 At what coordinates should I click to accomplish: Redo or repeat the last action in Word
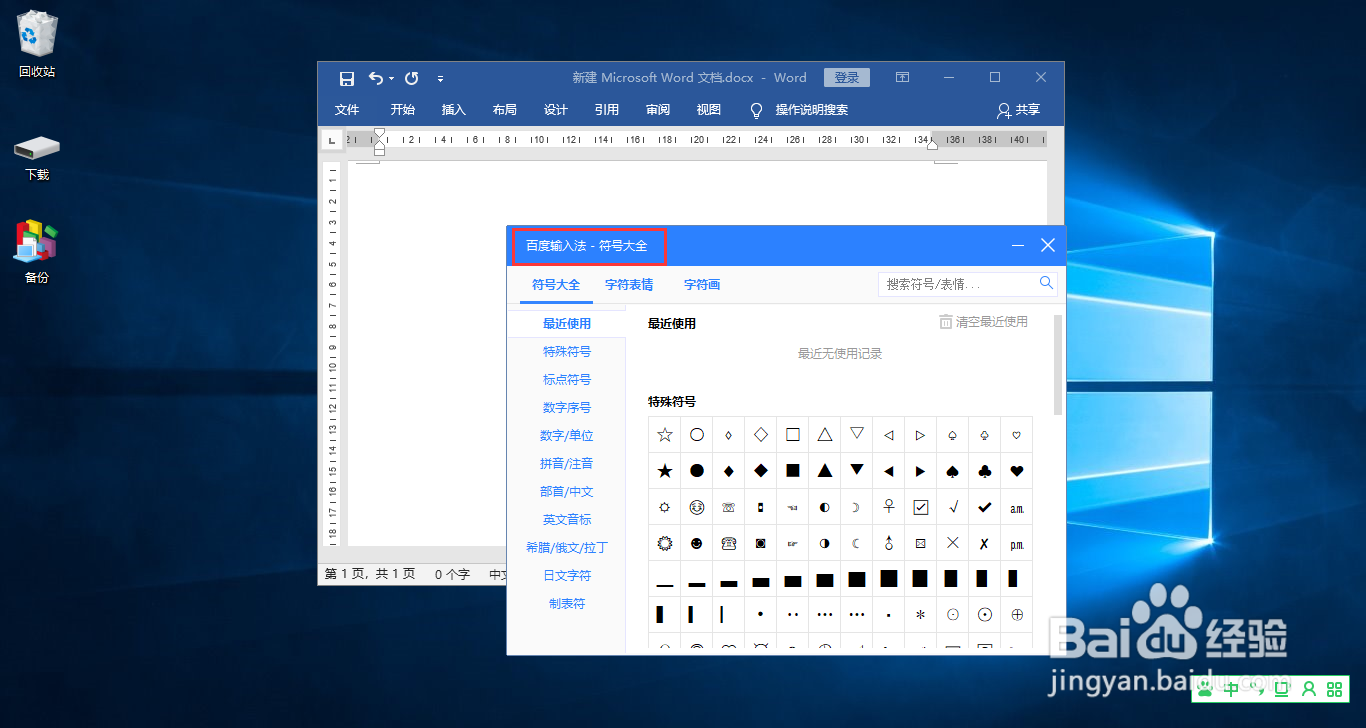(411, 78)
